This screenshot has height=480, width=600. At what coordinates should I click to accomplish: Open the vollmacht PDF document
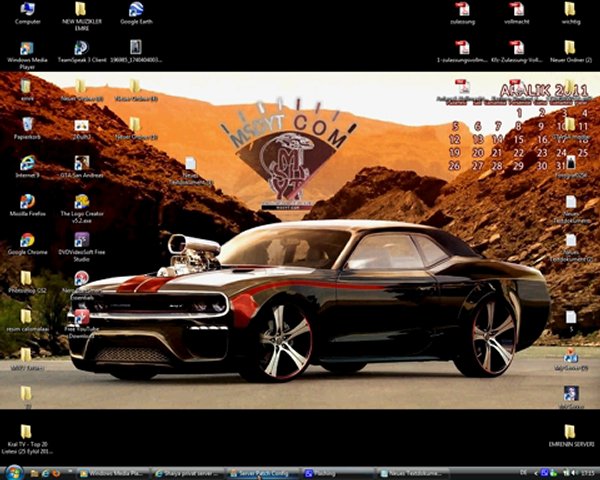pyautogui.click(x=516, y=10)
